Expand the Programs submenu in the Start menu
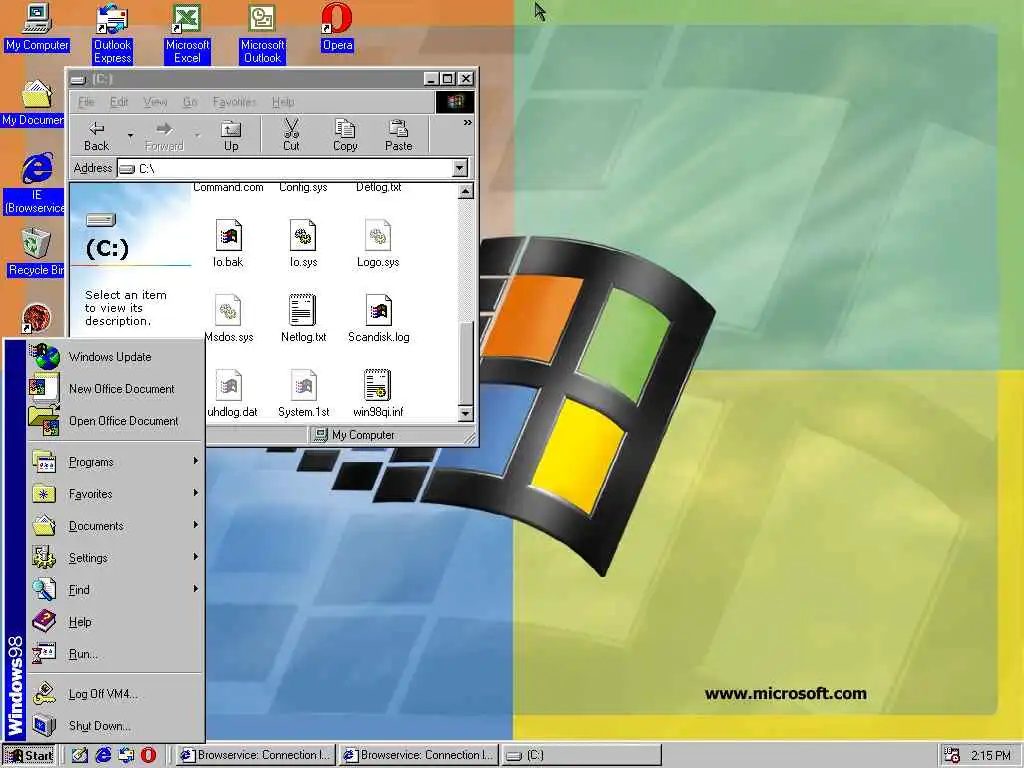This screenshot has width=1024, height=768. 115,462
